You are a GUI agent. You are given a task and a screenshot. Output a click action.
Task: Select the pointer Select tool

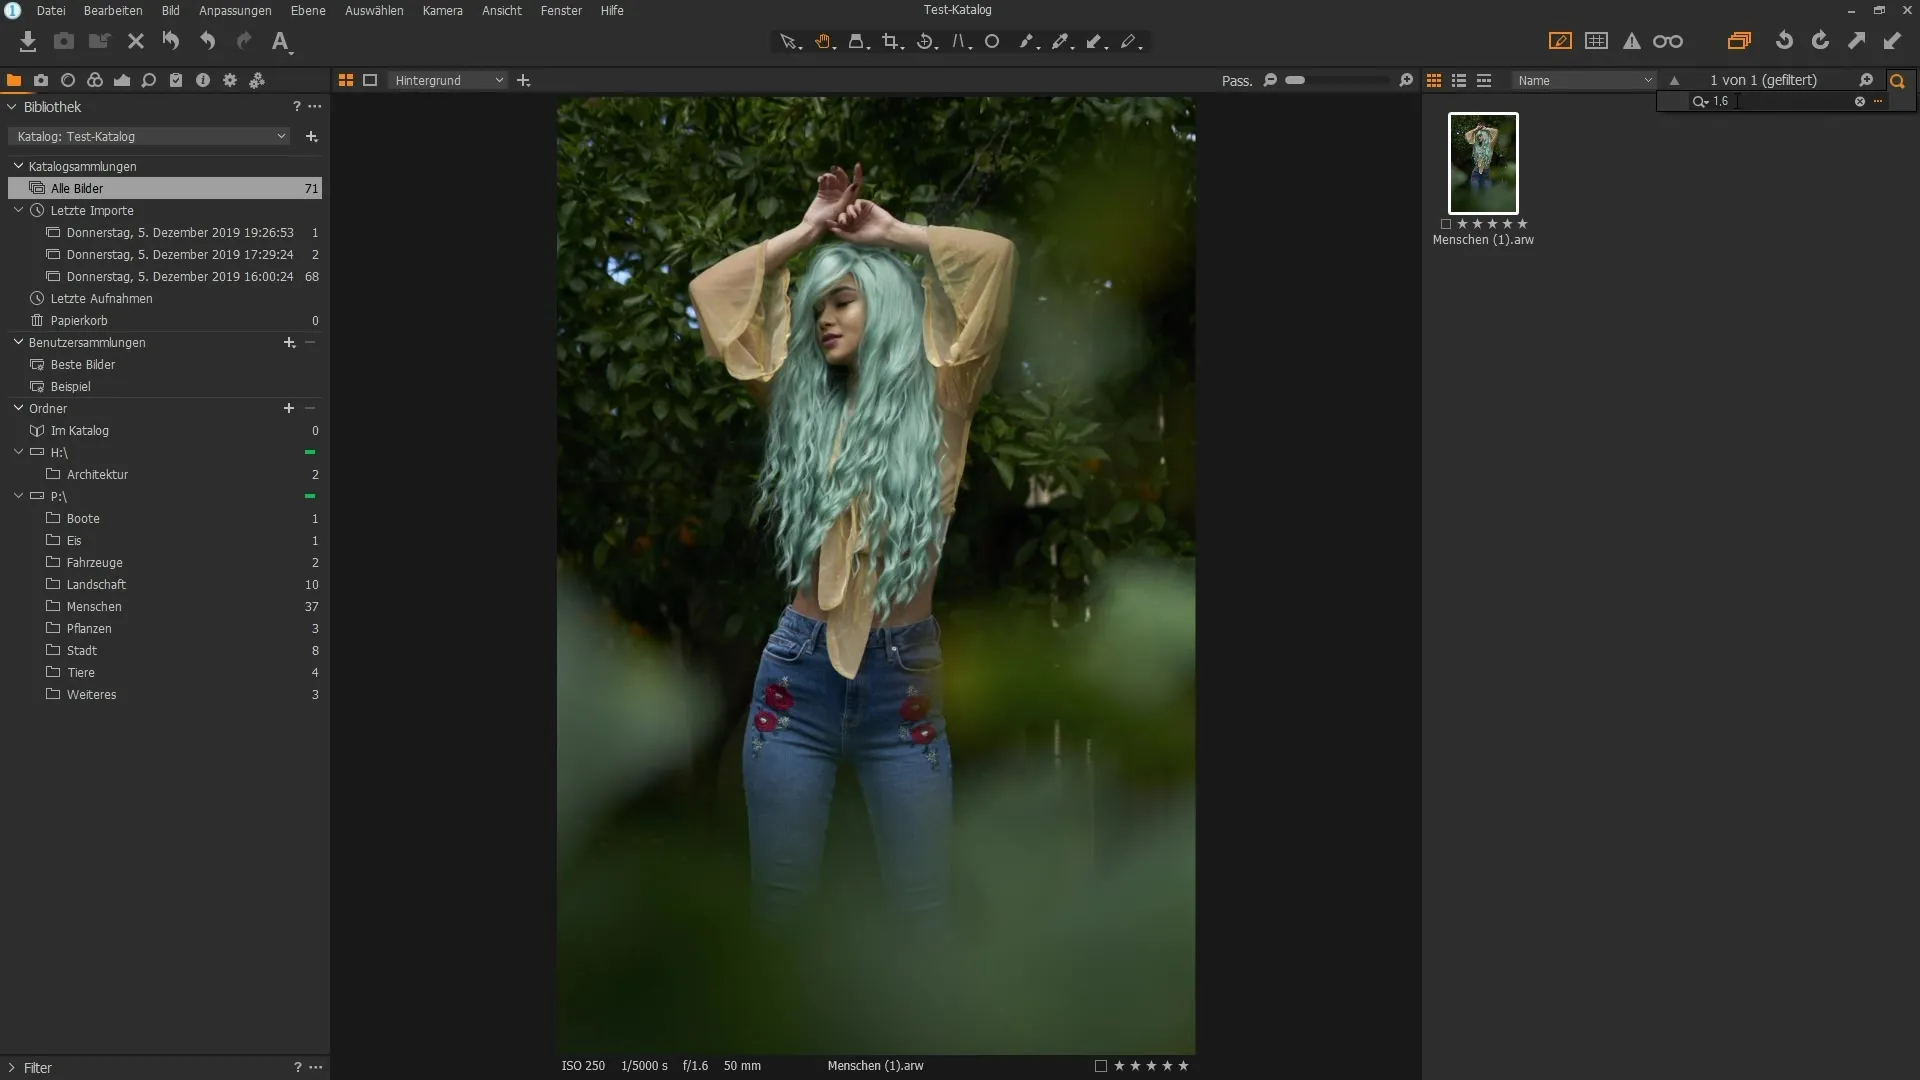(x=790, y=41)
